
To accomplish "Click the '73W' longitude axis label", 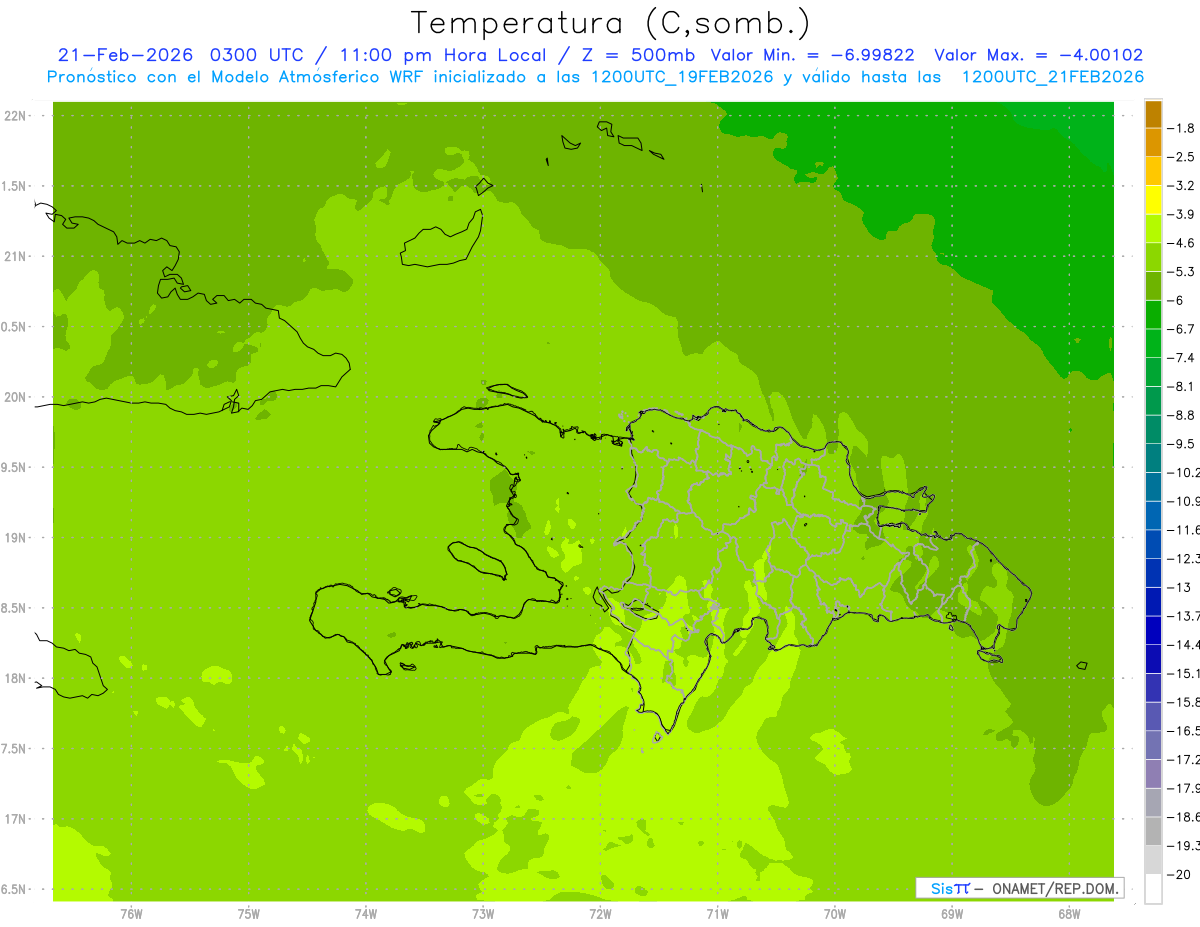I will point(483,912).
